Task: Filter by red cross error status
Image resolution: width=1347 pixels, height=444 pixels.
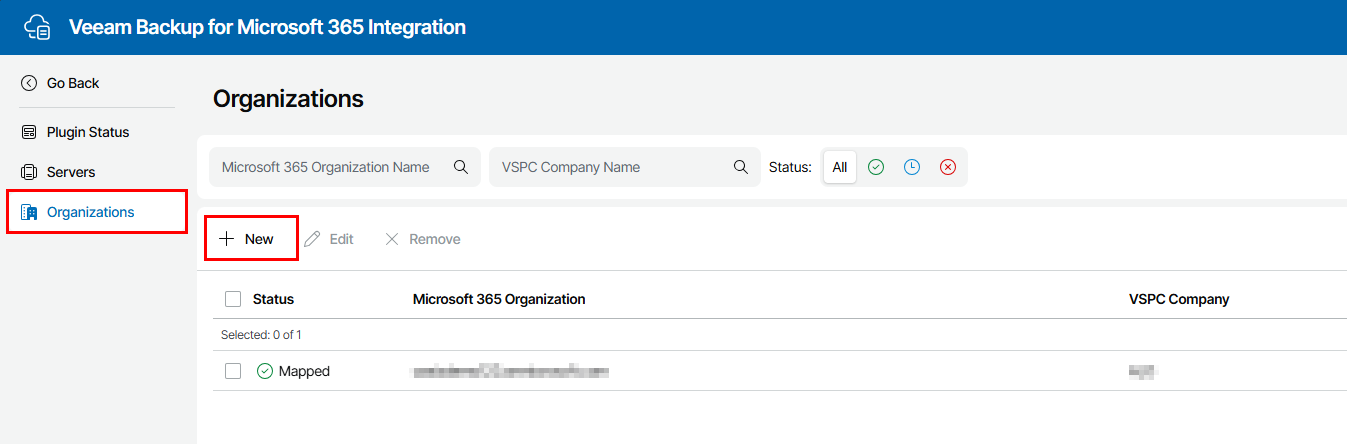Action: [x=948, y=167]
